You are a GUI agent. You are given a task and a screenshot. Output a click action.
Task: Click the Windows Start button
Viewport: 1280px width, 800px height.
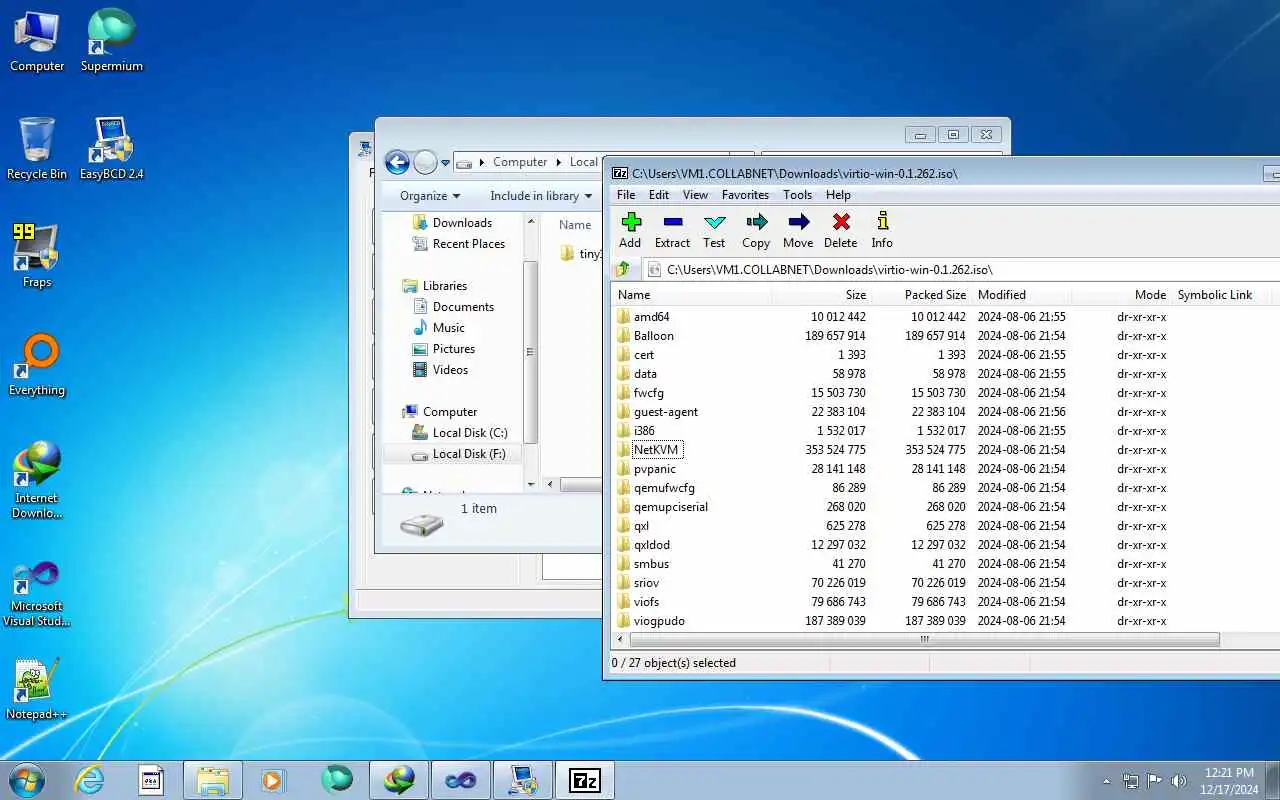[x=27, y=780]
